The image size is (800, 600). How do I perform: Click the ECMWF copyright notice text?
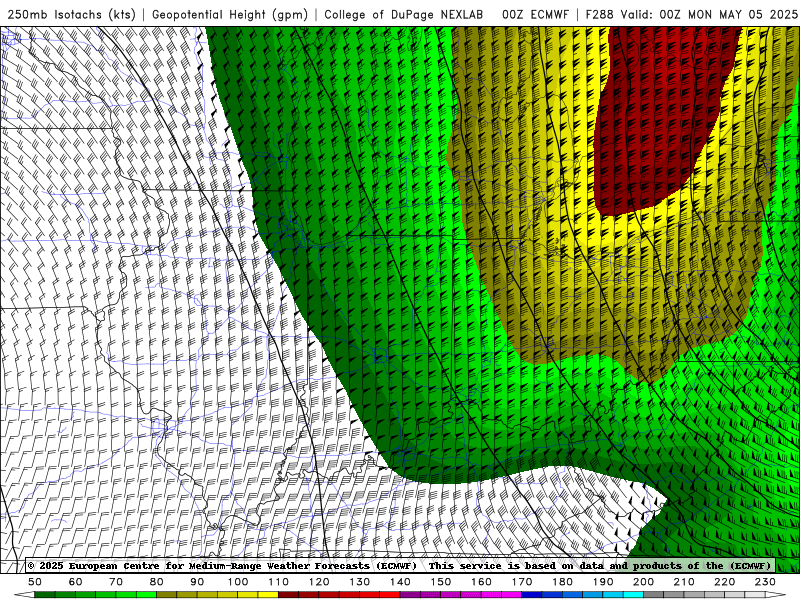[222, 566]
